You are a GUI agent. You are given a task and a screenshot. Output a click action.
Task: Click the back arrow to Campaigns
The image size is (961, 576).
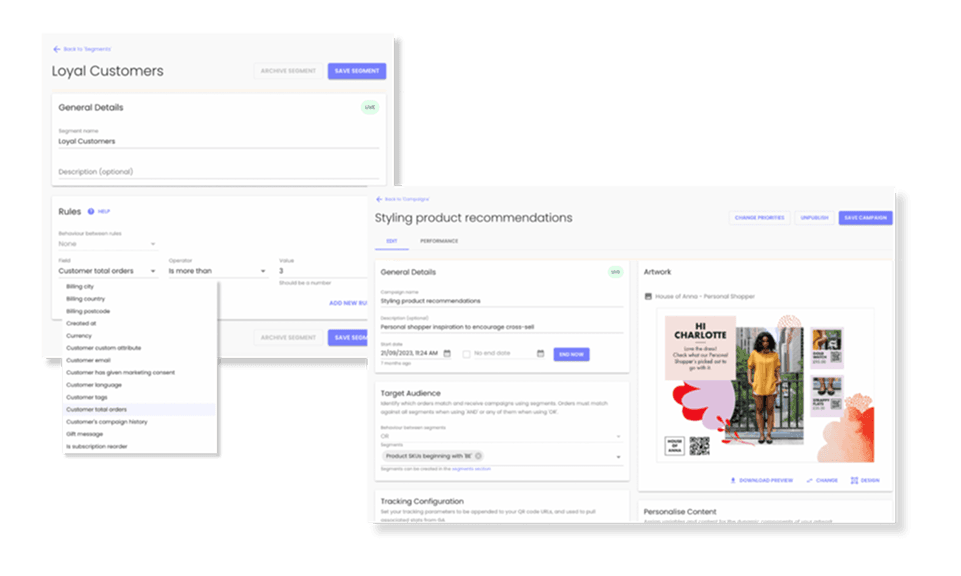pyautogui.click(x=379, y=199)
